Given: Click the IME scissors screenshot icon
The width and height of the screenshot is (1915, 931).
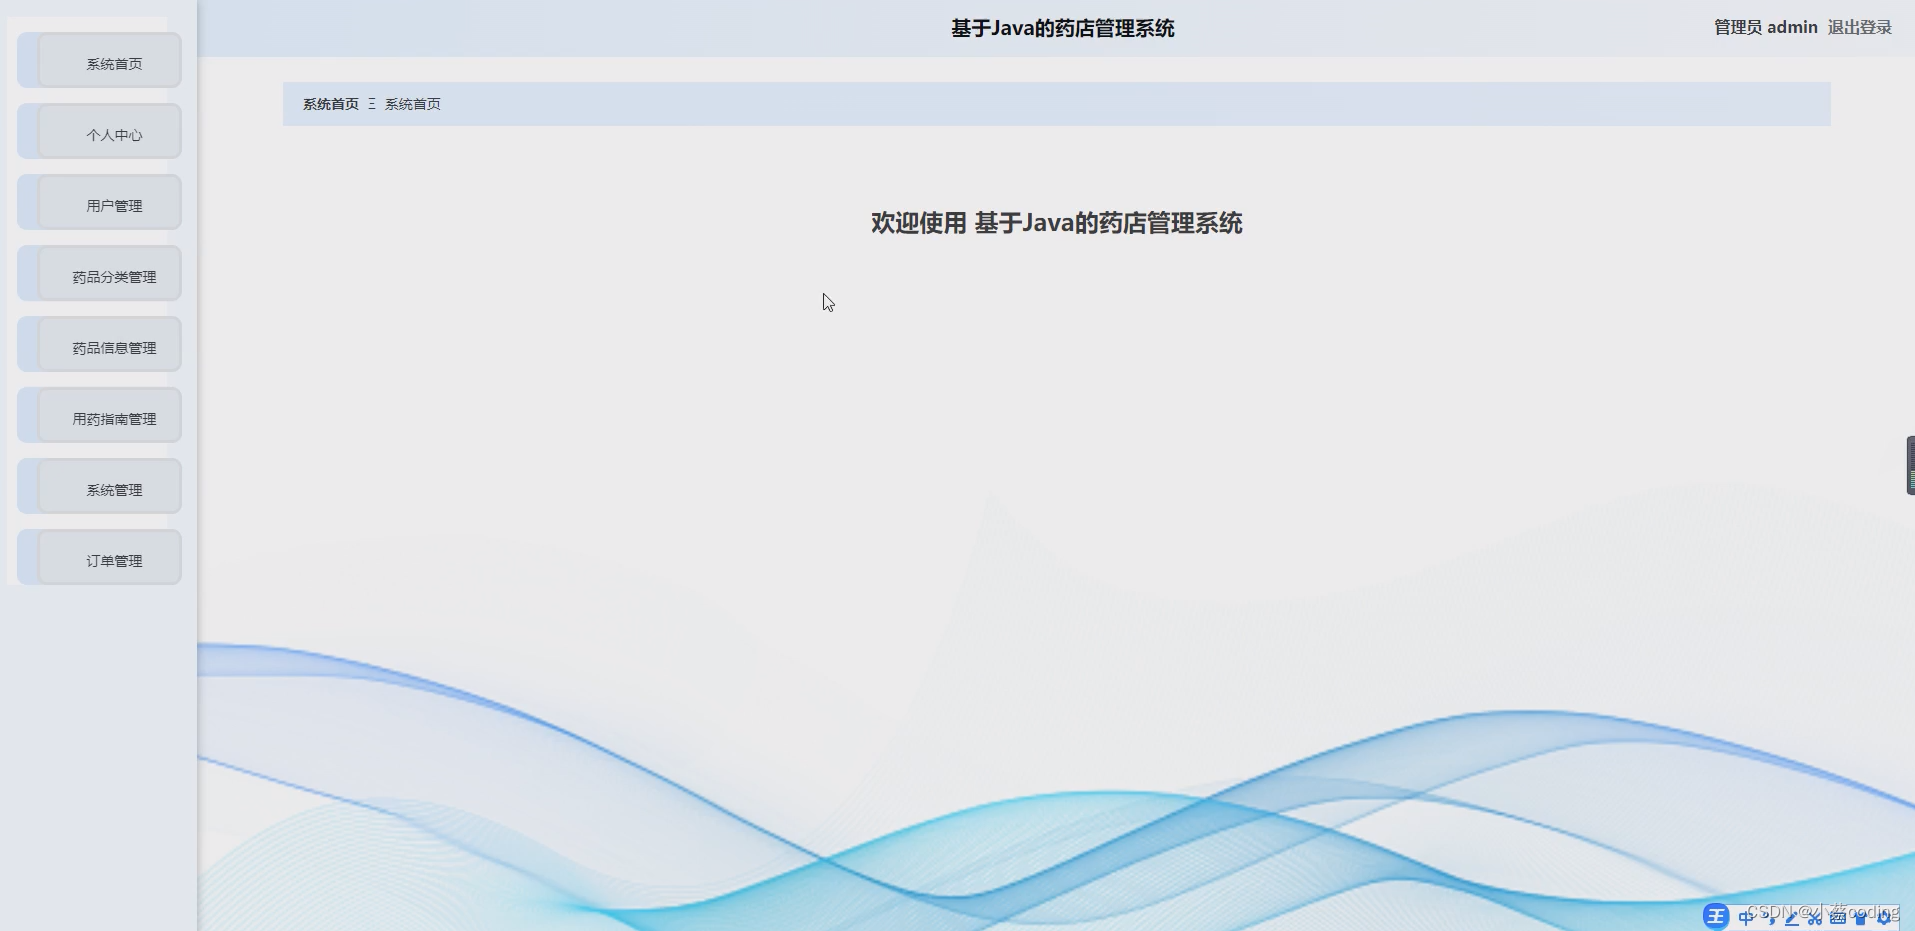Looking at the screenshot, I should pos(1815,918).
